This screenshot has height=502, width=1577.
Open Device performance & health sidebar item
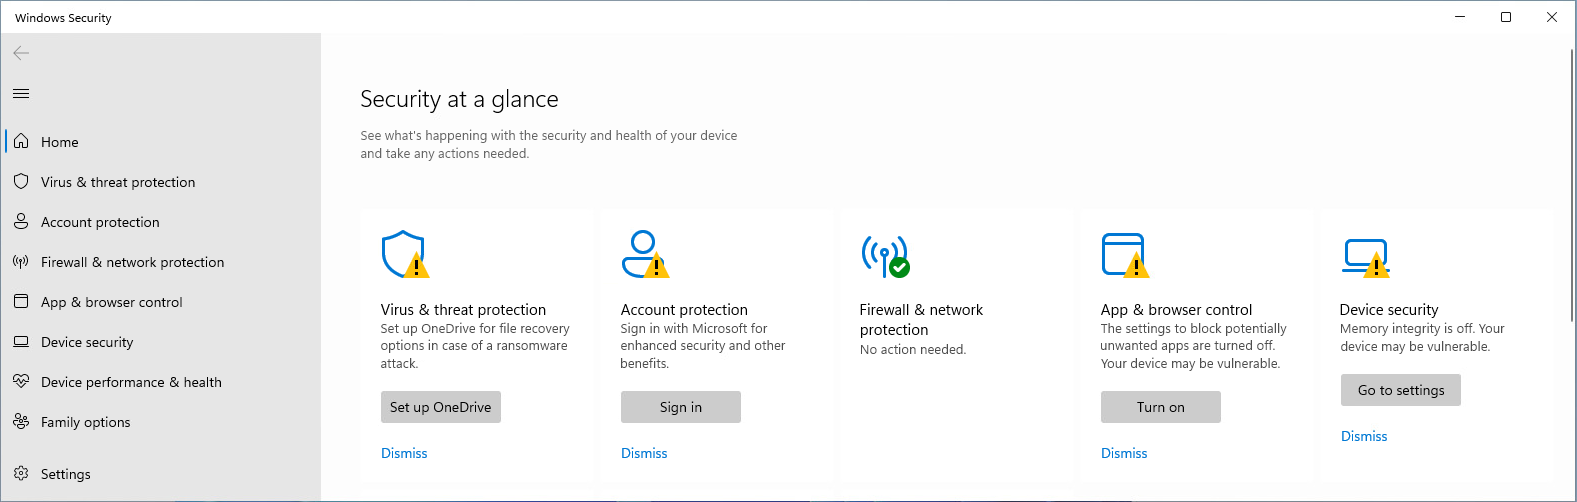point(161,382)
